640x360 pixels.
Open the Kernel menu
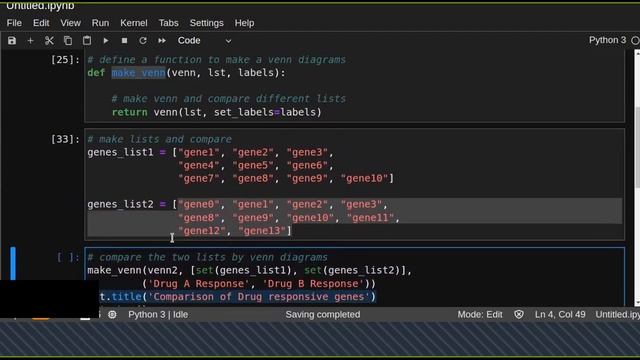(x=133, y=23)
